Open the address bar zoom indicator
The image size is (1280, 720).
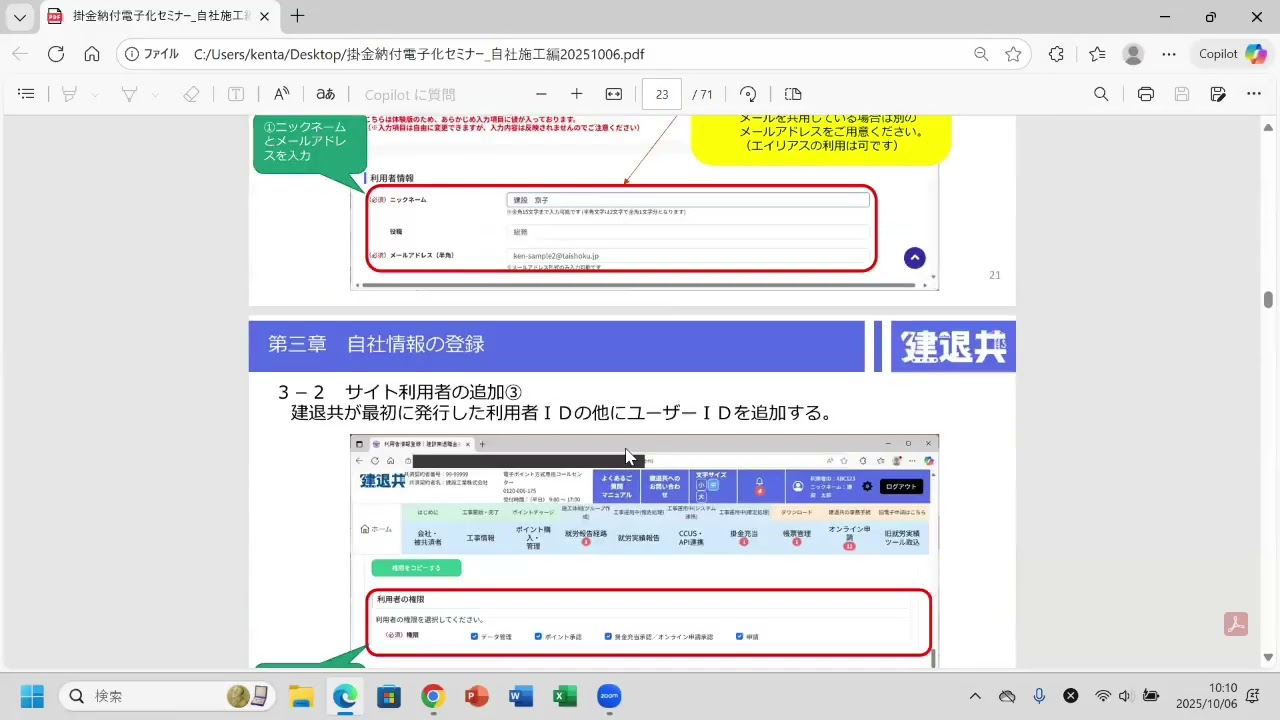pos(981,54)
